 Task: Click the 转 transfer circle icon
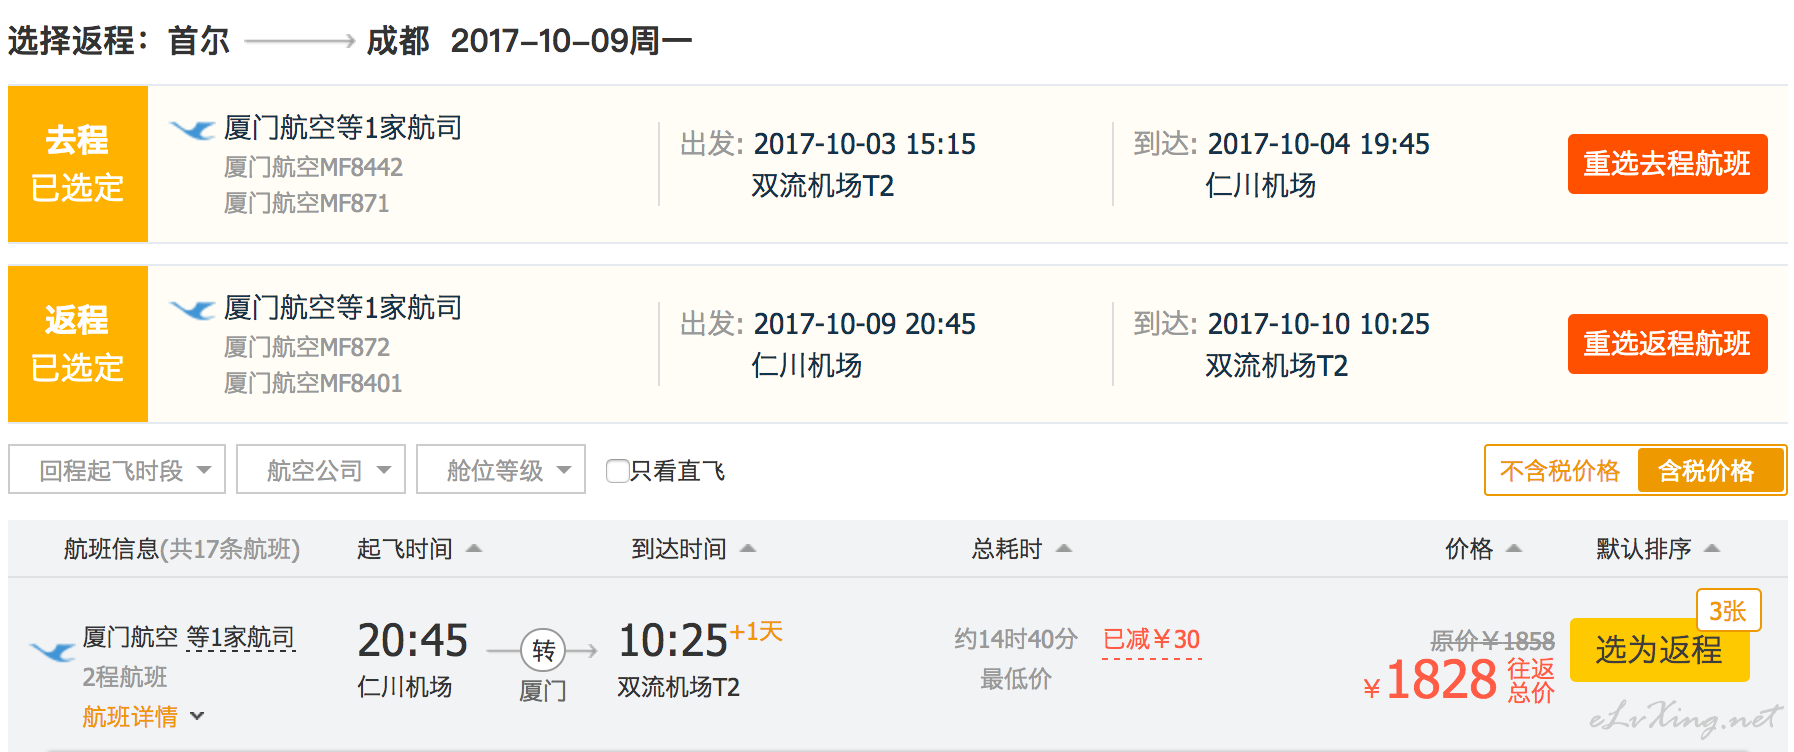(543, 651)
